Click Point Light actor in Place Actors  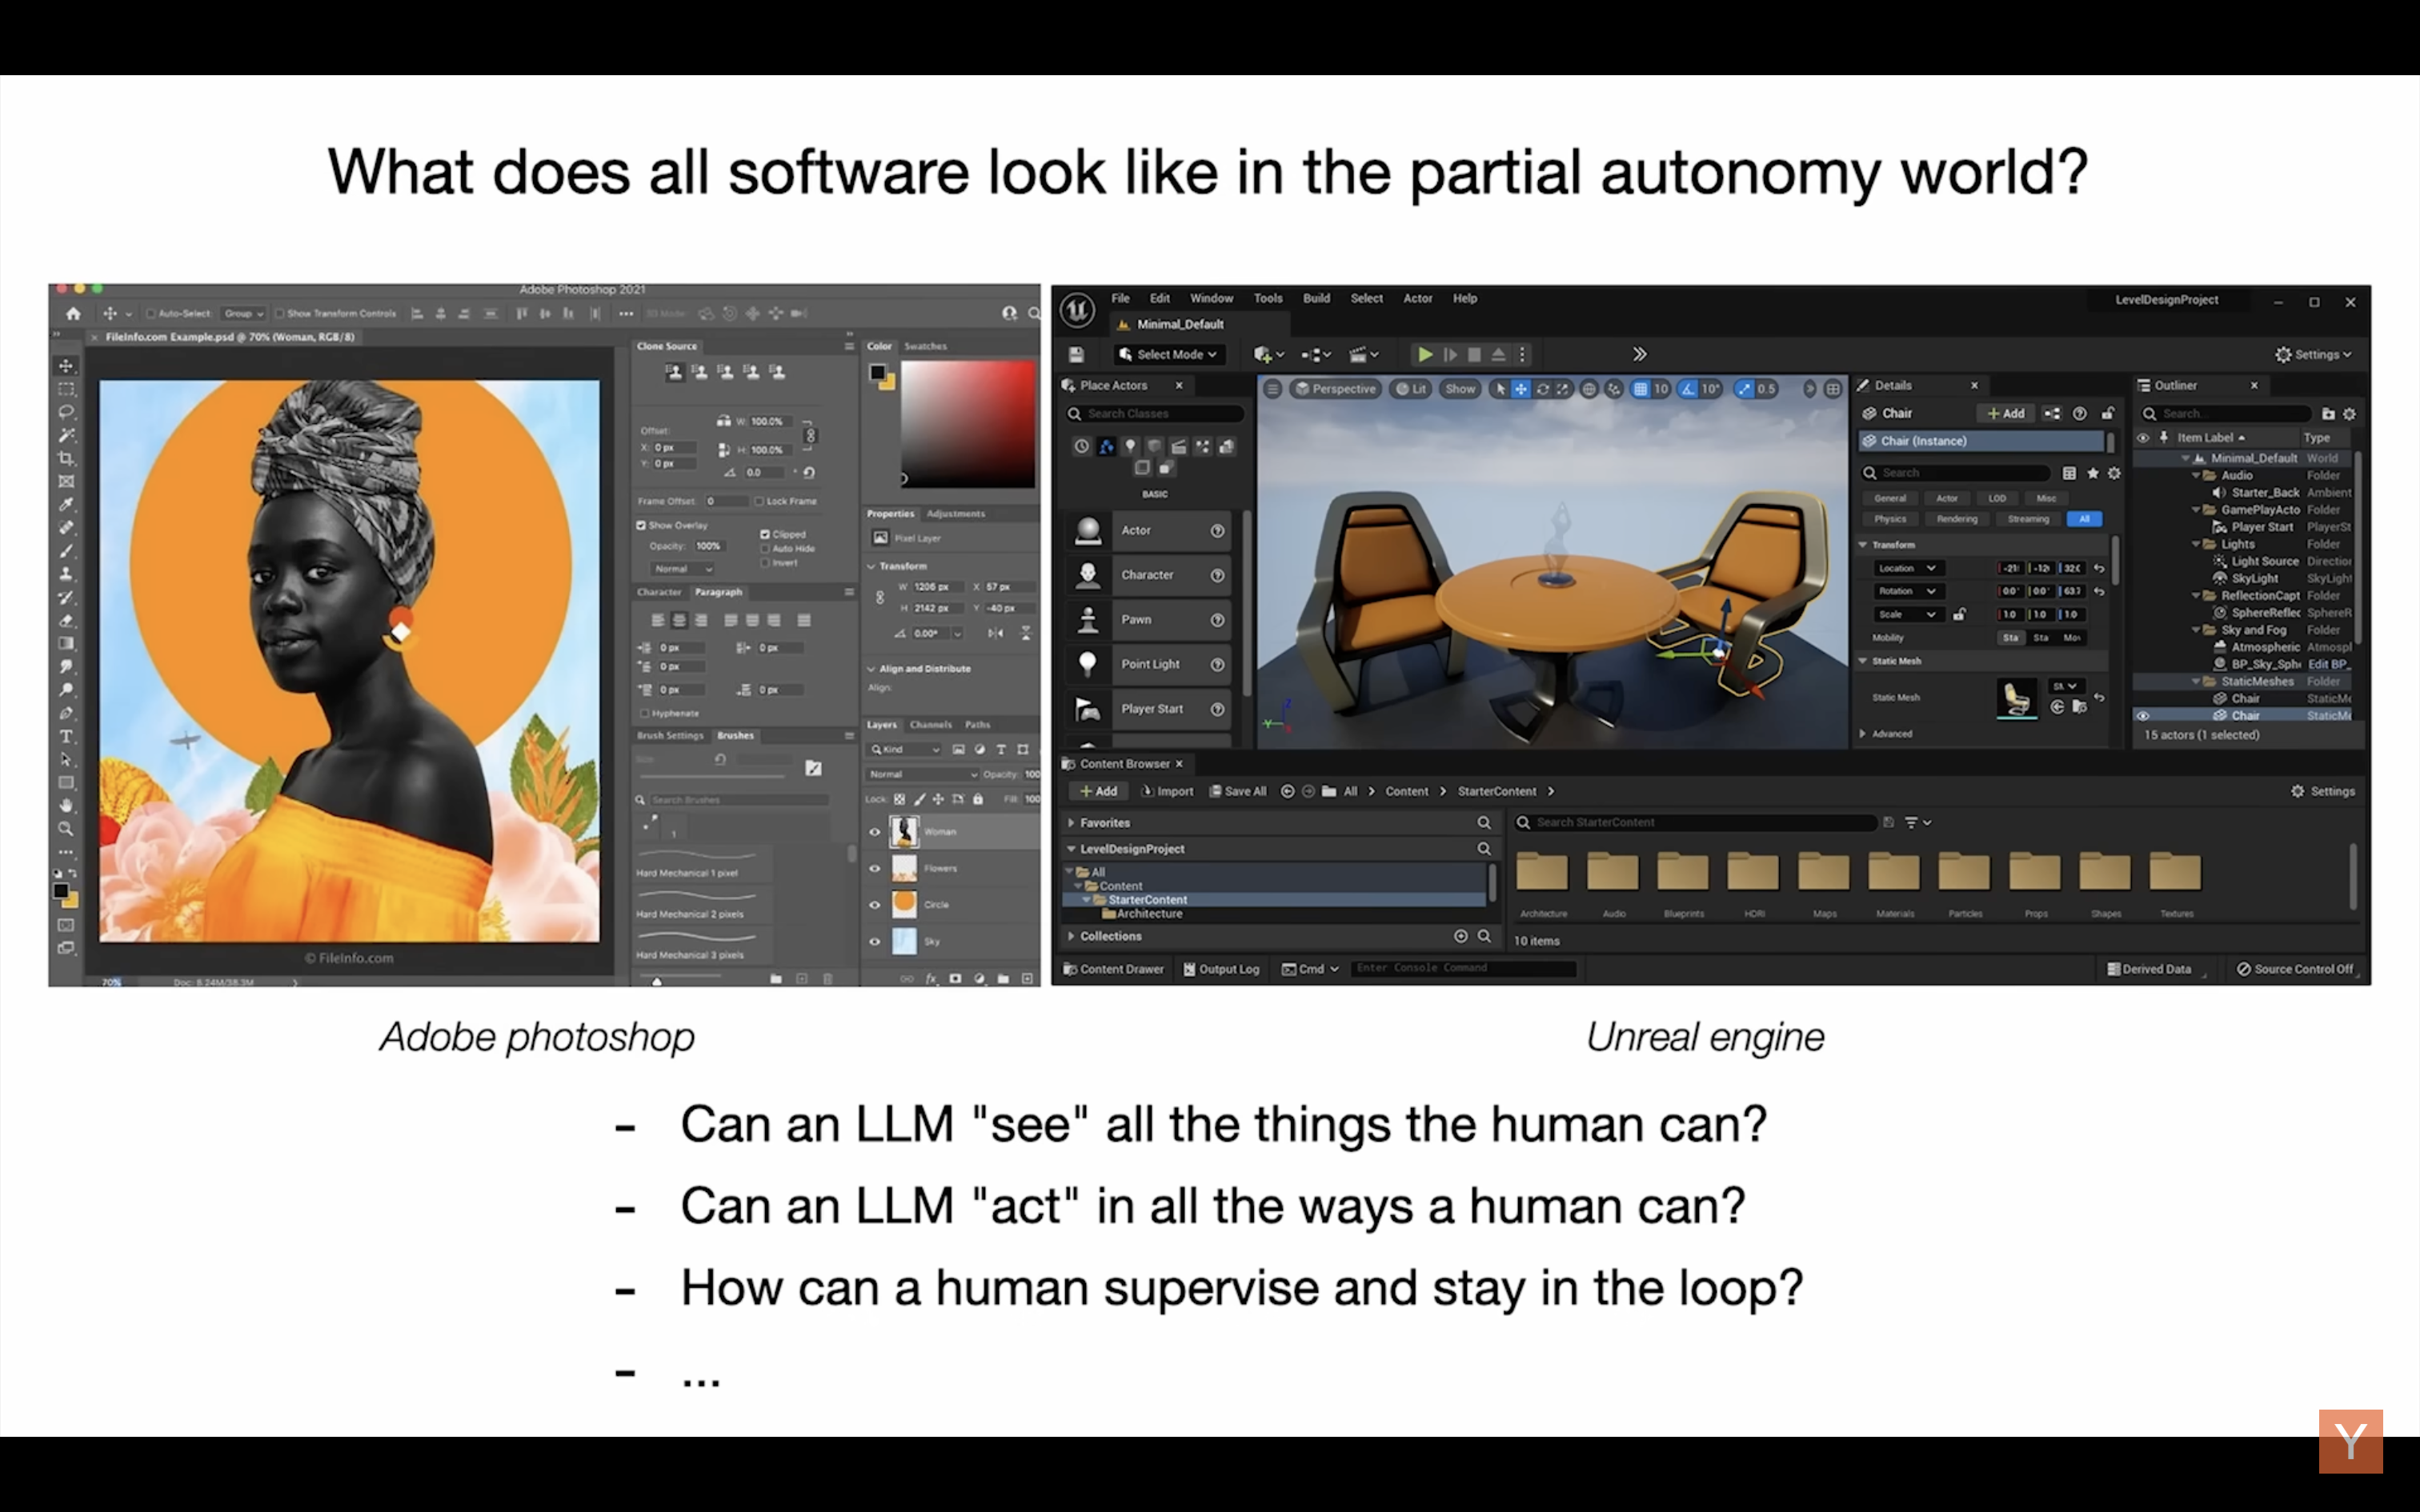[x=1148, y=664]
